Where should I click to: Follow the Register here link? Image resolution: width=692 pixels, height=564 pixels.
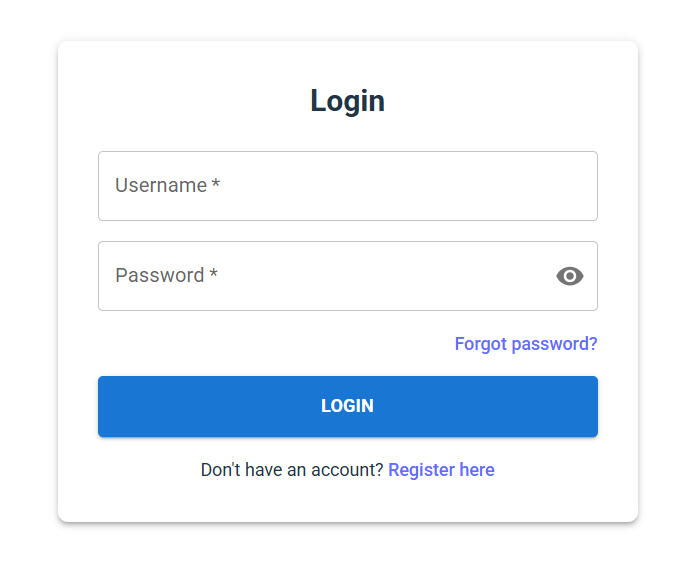coord(441,470)
